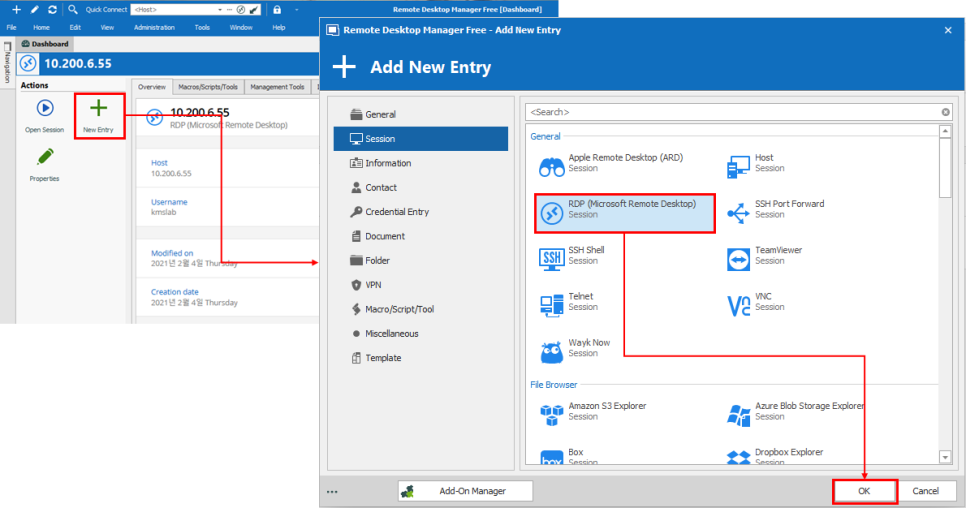966x508 pixels.
Task: Select the Session category
Action: coord(421,139)
